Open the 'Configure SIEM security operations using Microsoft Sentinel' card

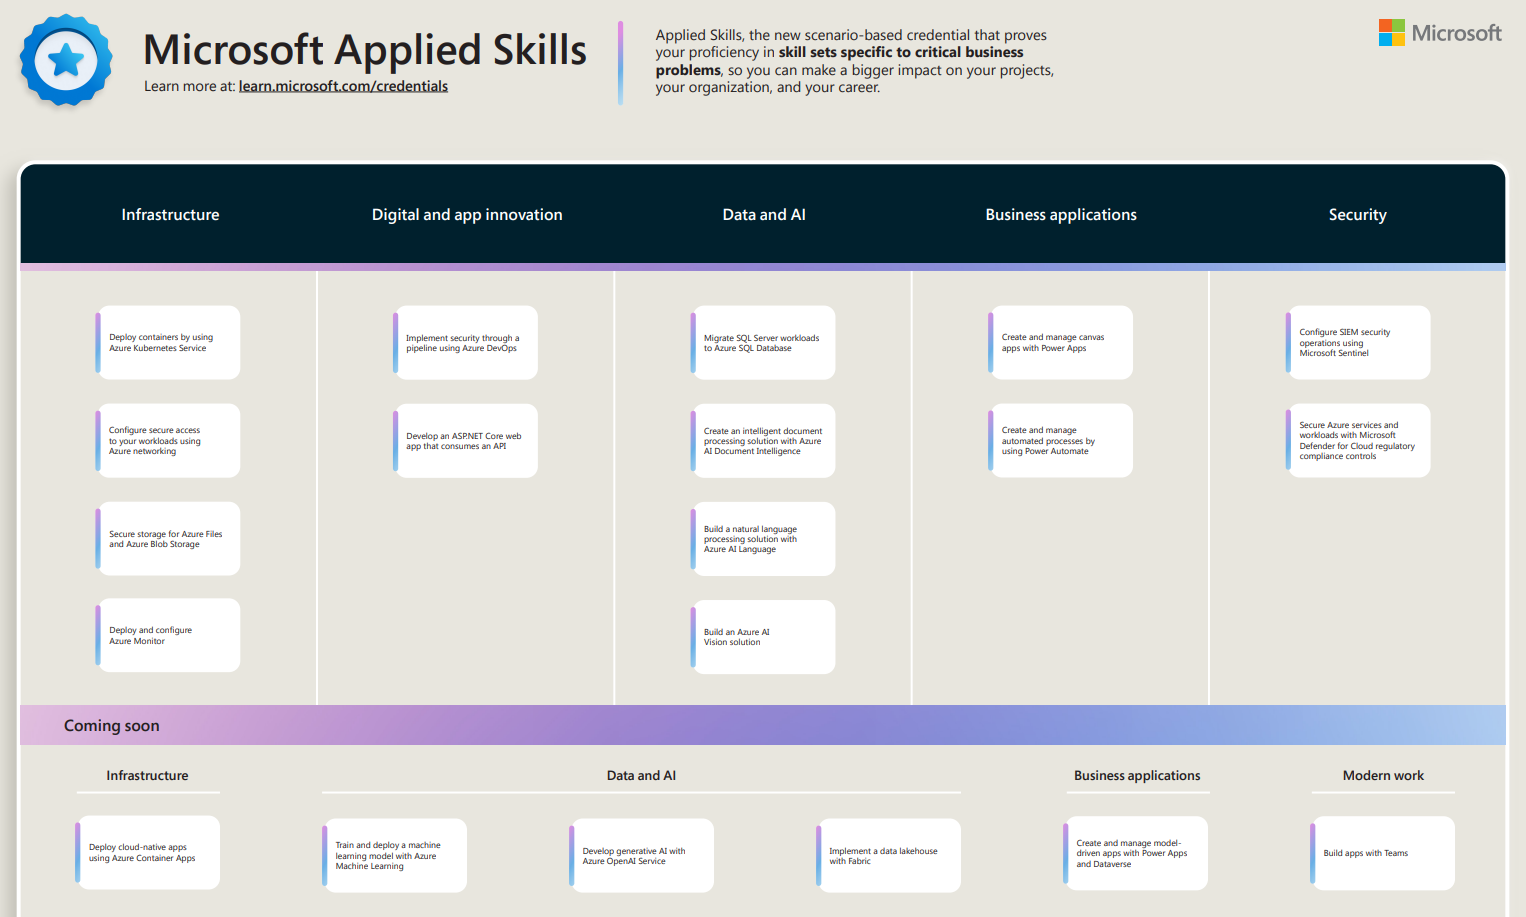coord(1358,342)
